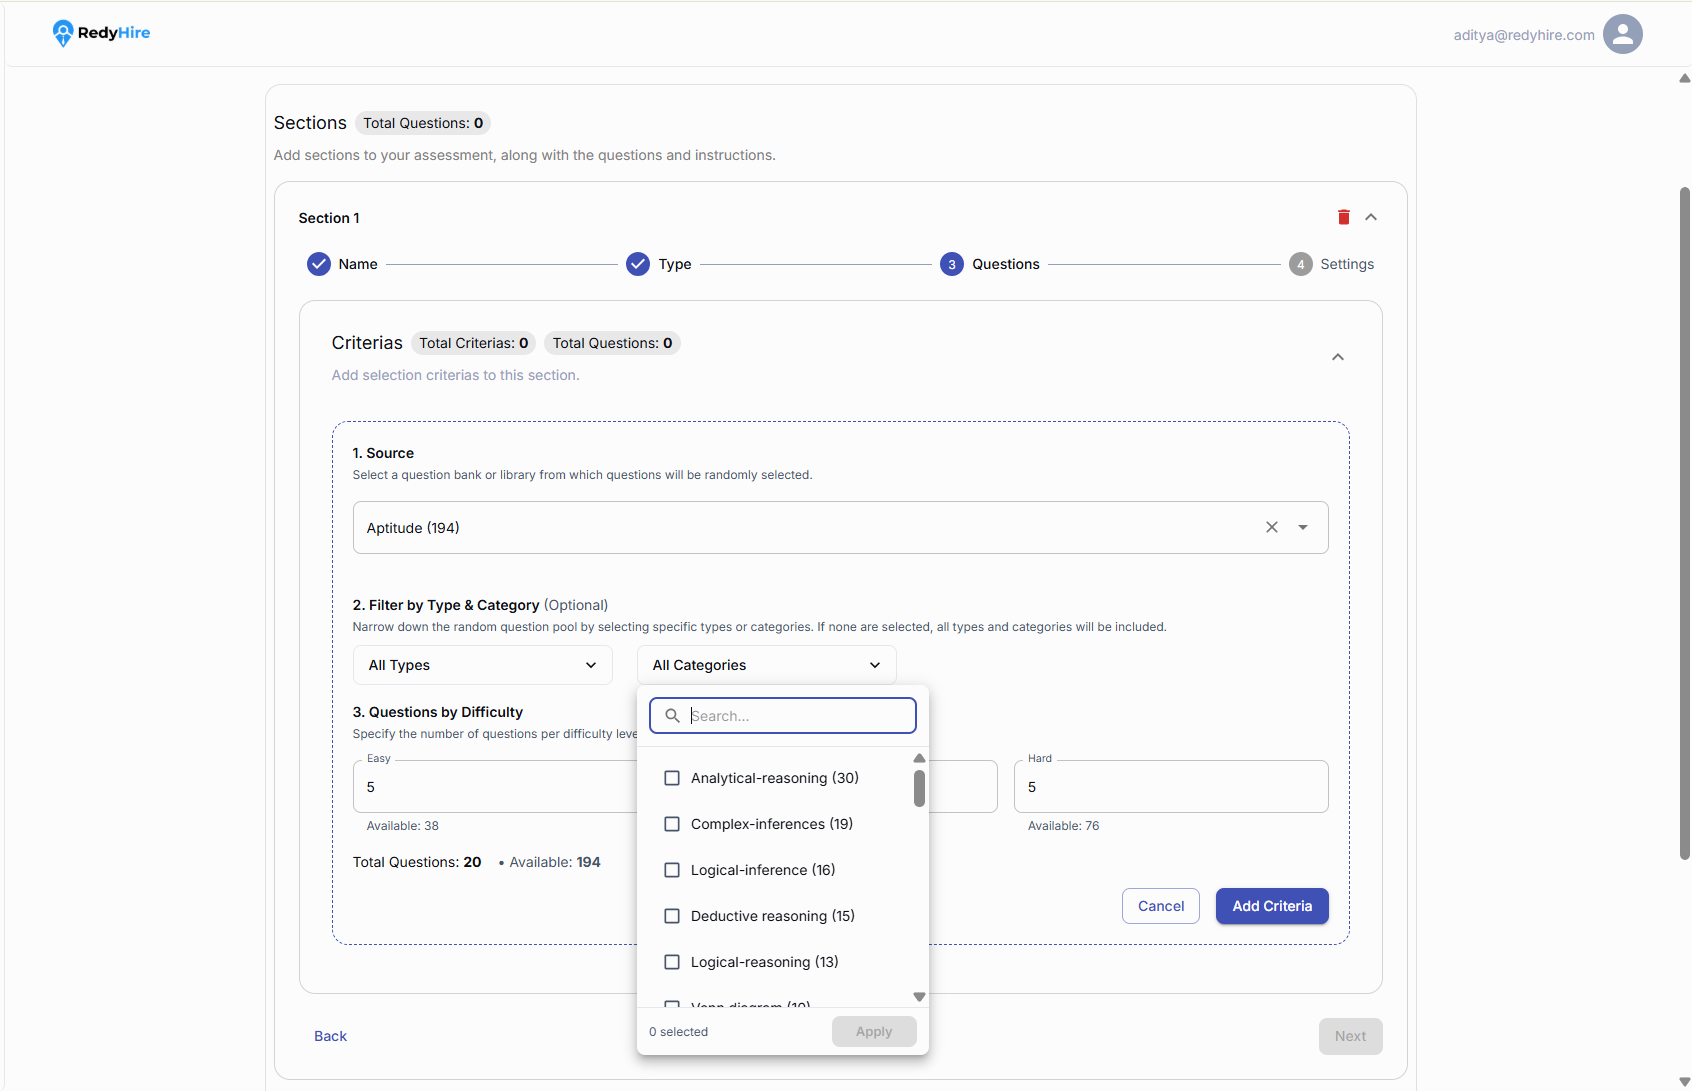Click the category list scroll-up arrow
This screenshot has height=1091, width=1692.
tap(919, 758)
